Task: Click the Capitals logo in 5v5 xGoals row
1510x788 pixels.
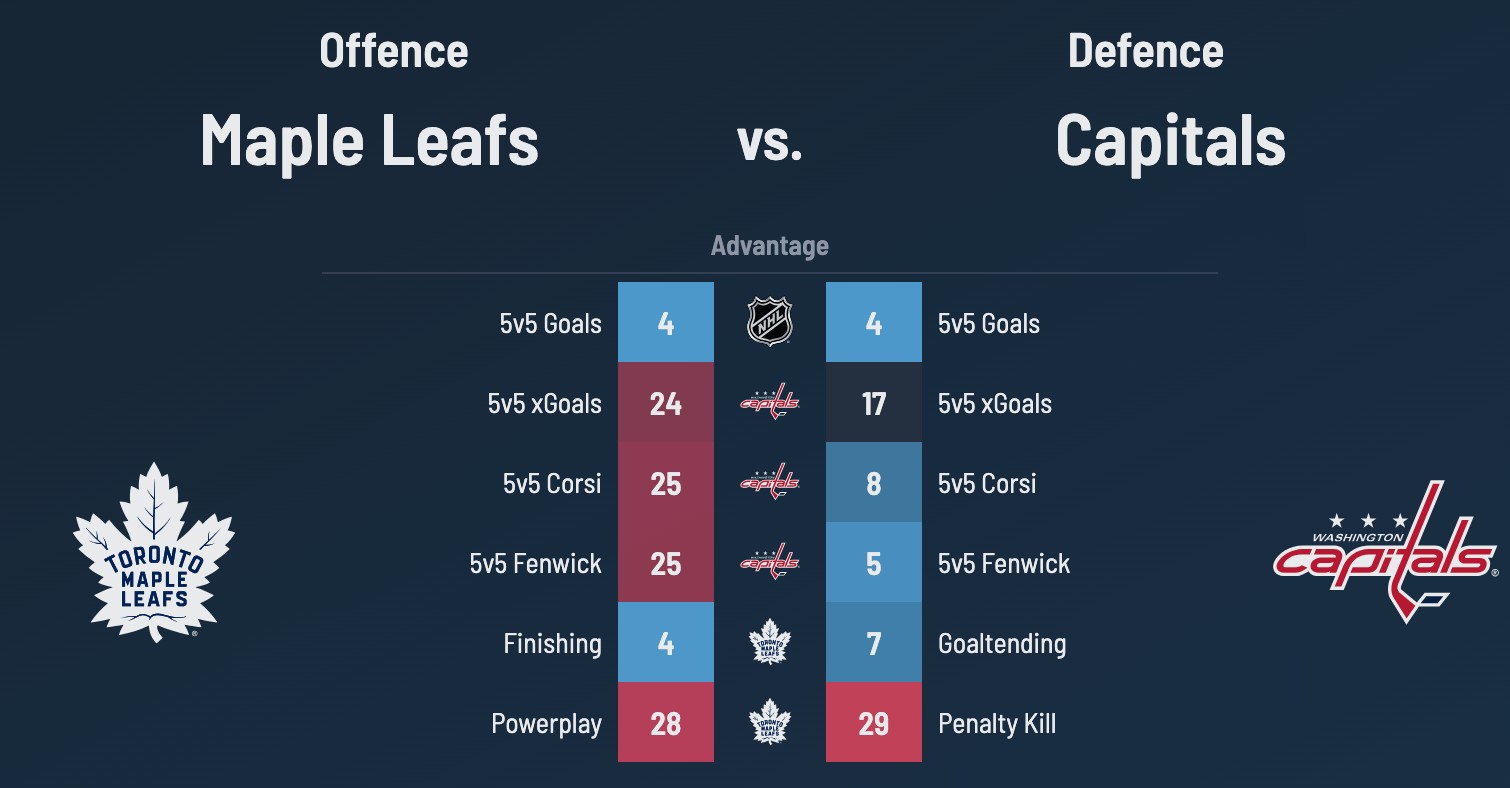Action: [x=770, y=402]
